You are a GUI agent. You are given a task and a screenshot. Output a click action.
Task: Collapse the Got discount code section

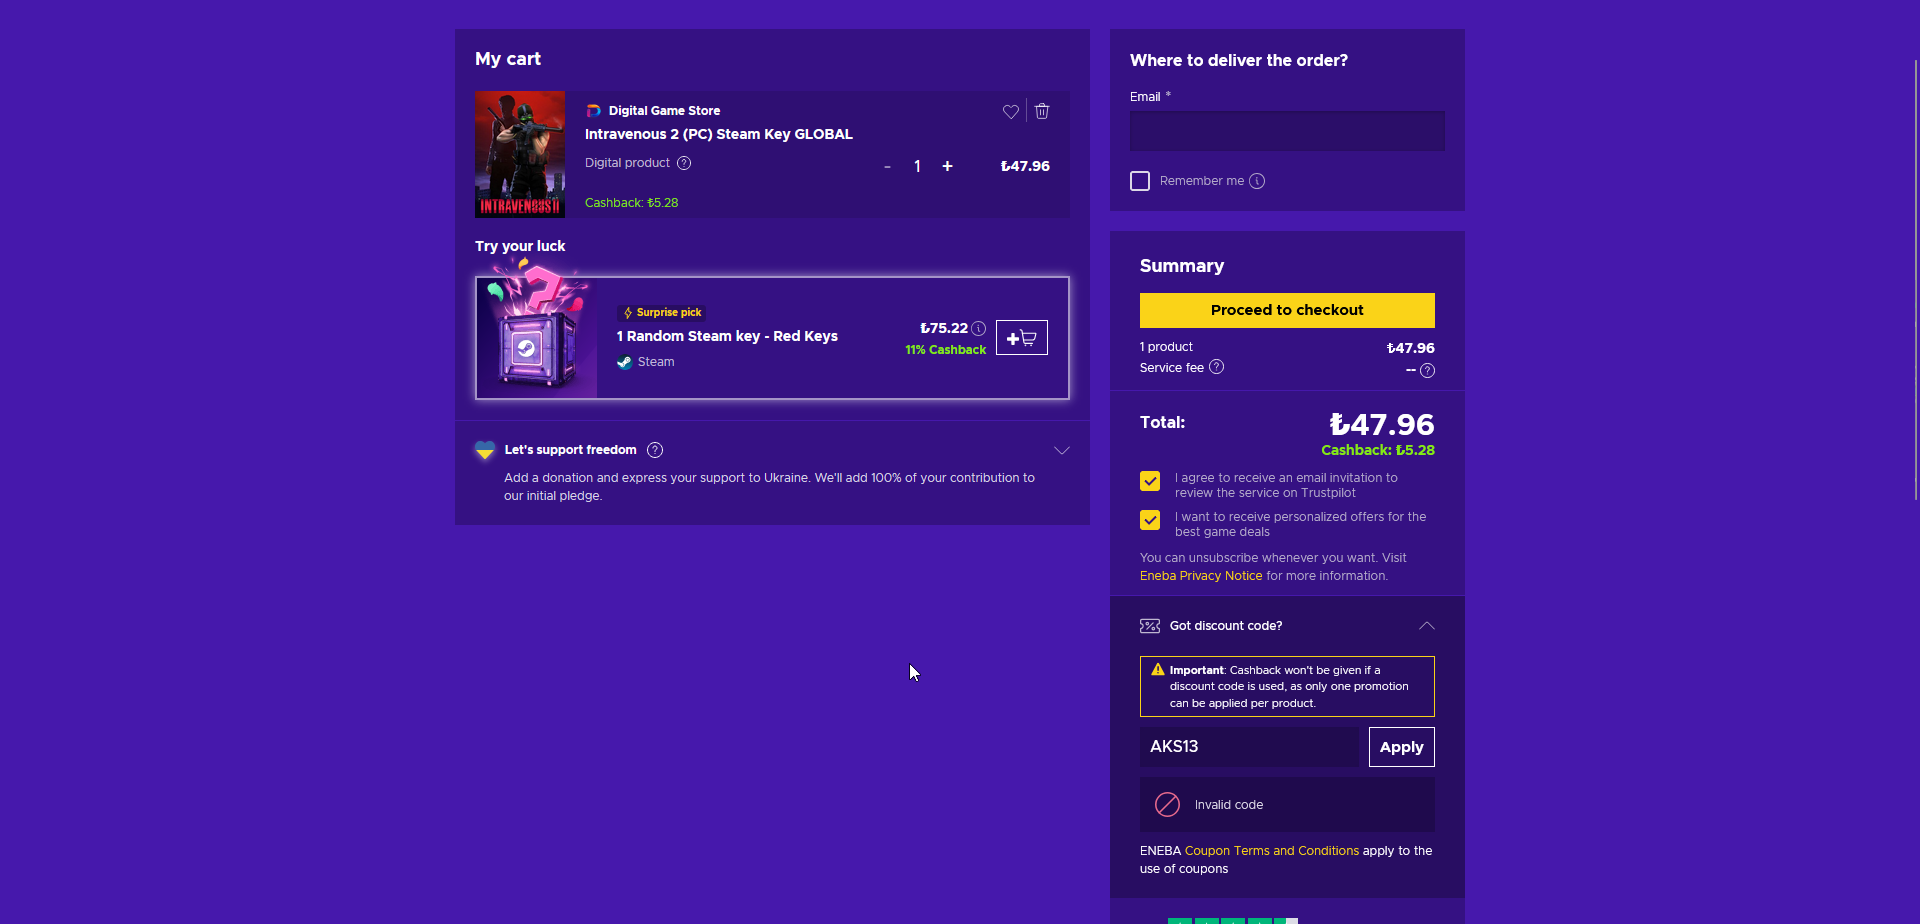[x=1427, y=626]
